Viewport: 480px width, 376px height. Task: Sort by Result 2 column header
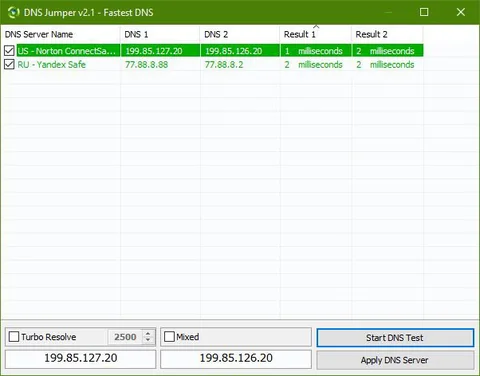coord(387,34)
